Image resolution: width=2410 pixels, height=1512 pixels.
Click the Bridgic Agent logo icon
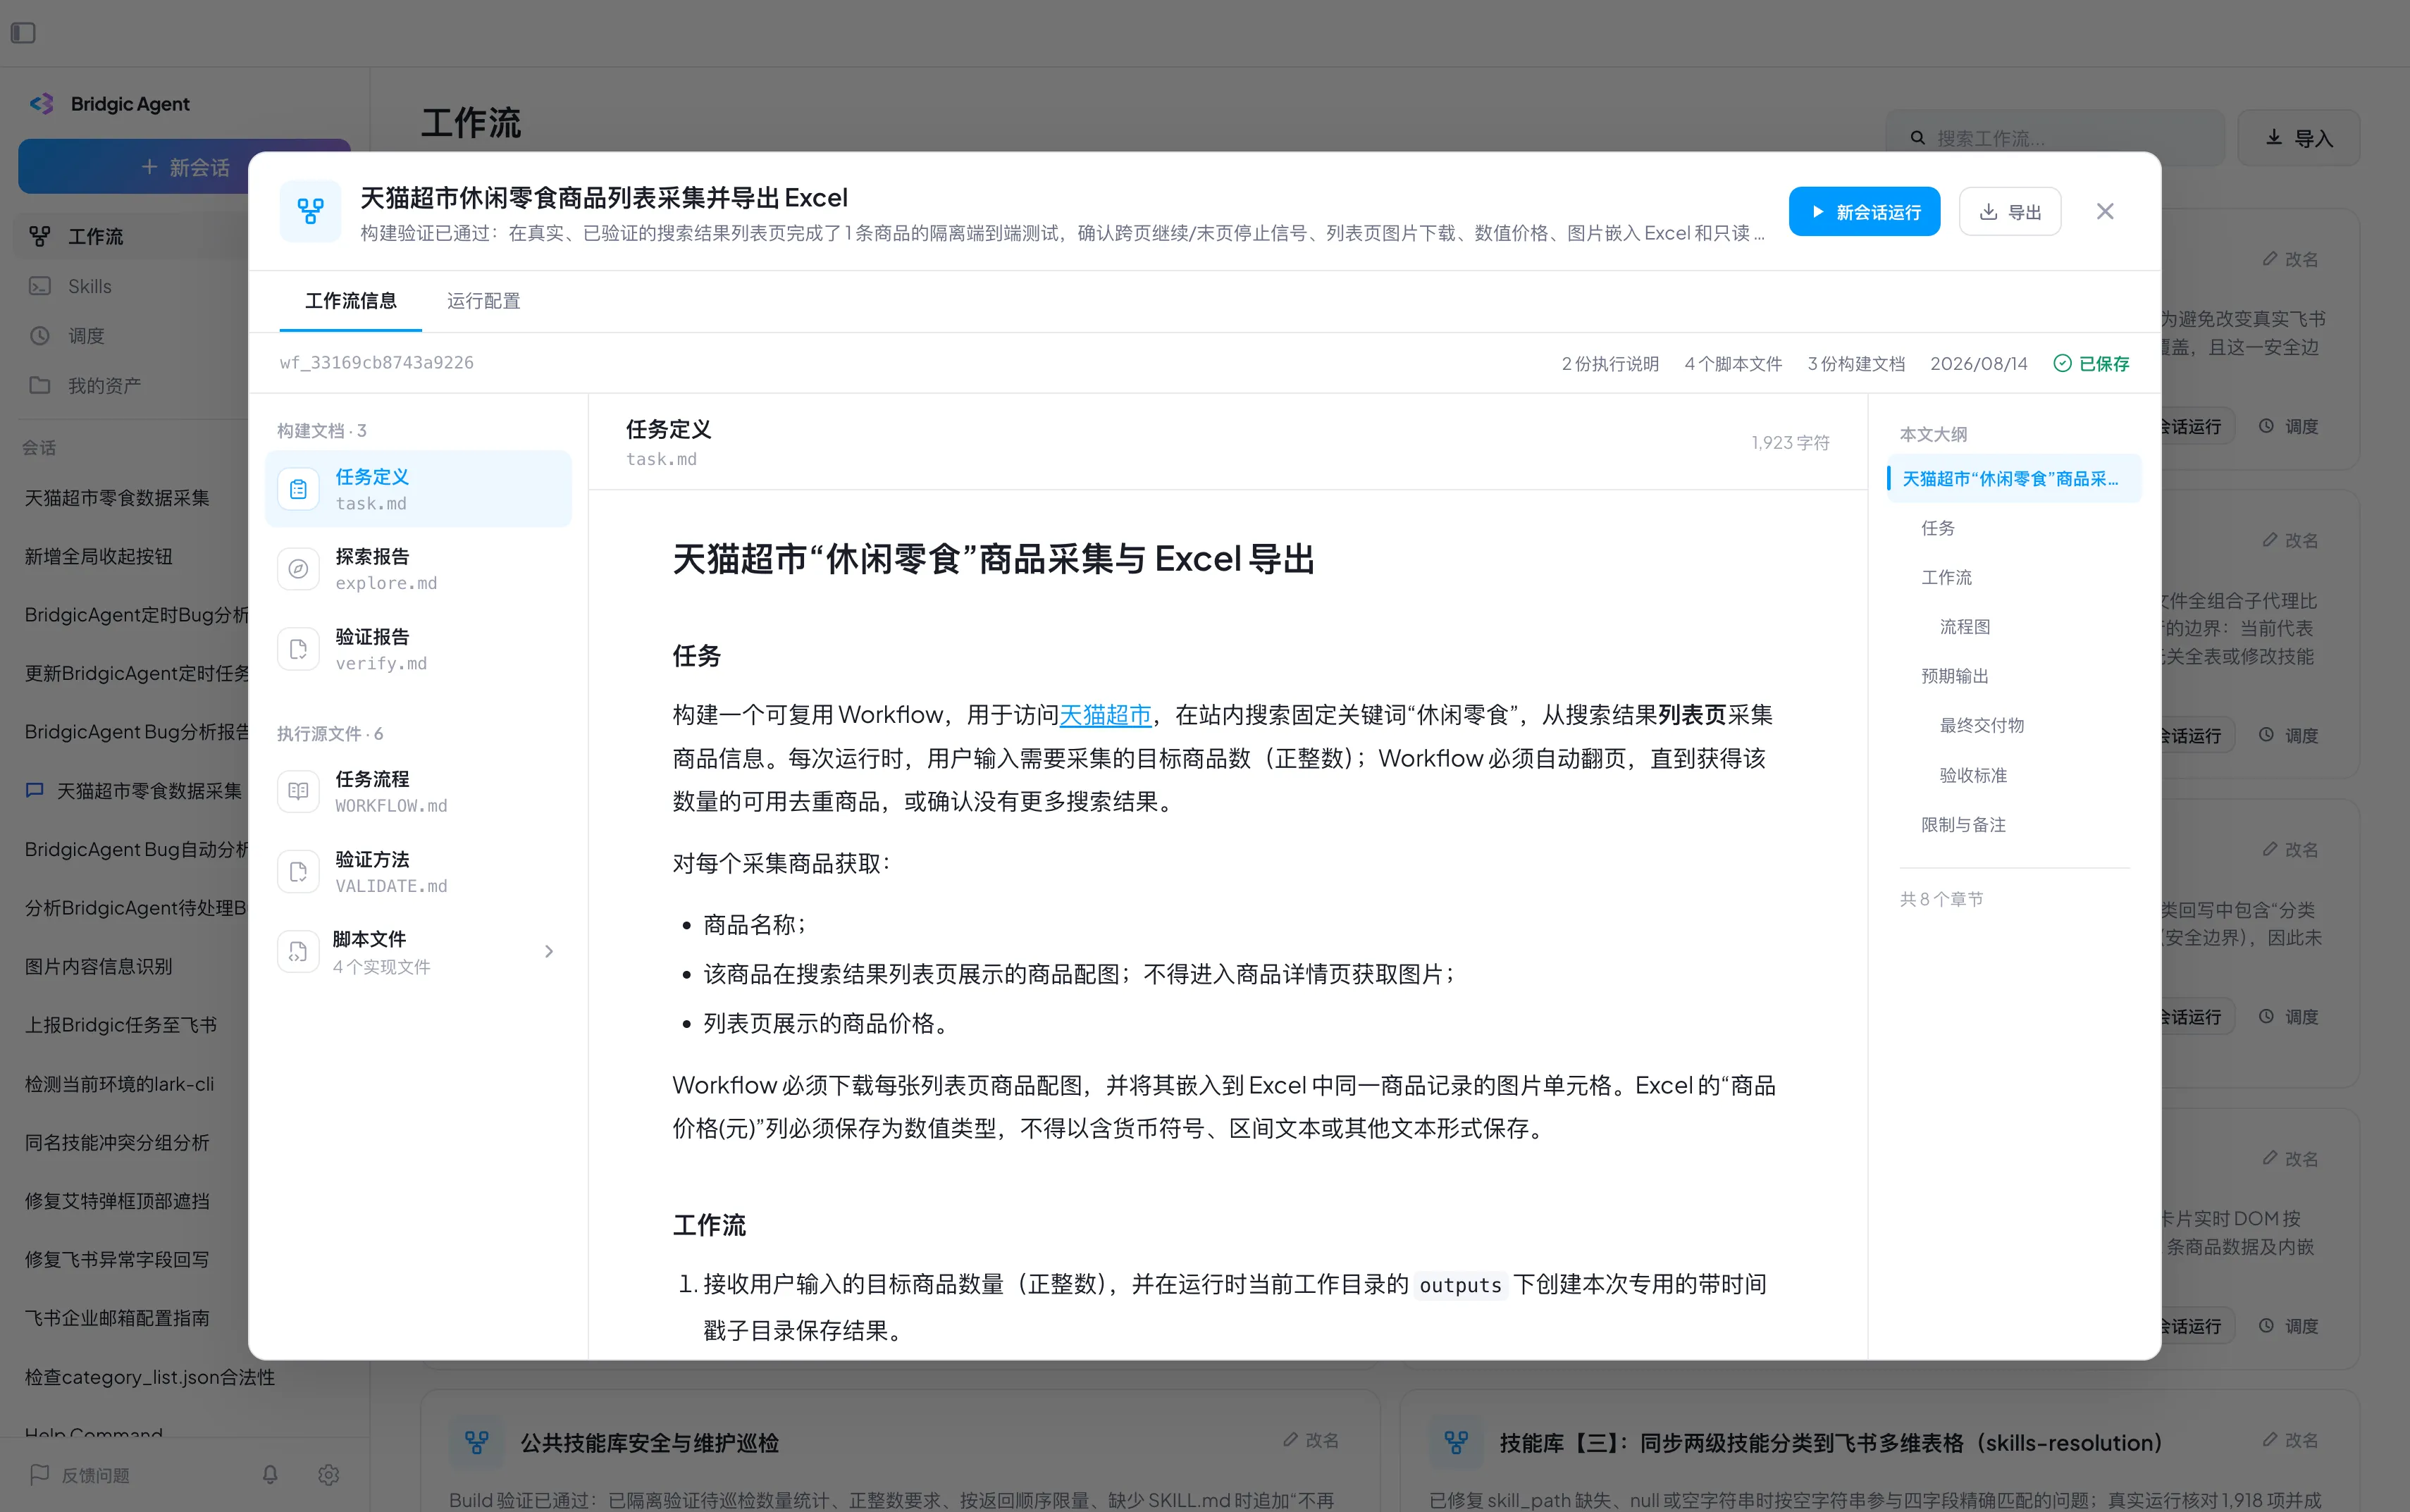click(41, 104)
